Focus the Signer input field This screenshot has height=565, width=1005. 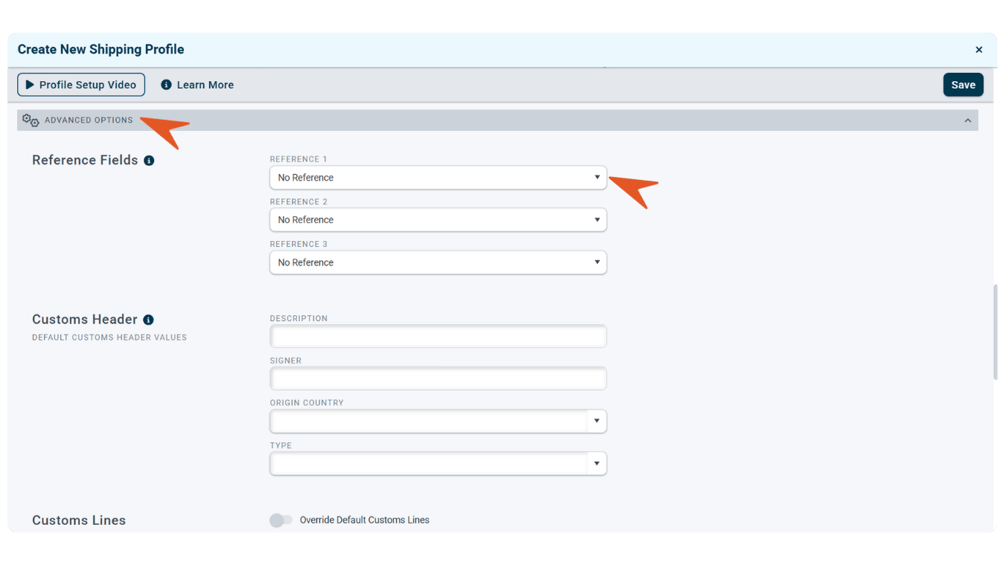pos(438,379)
